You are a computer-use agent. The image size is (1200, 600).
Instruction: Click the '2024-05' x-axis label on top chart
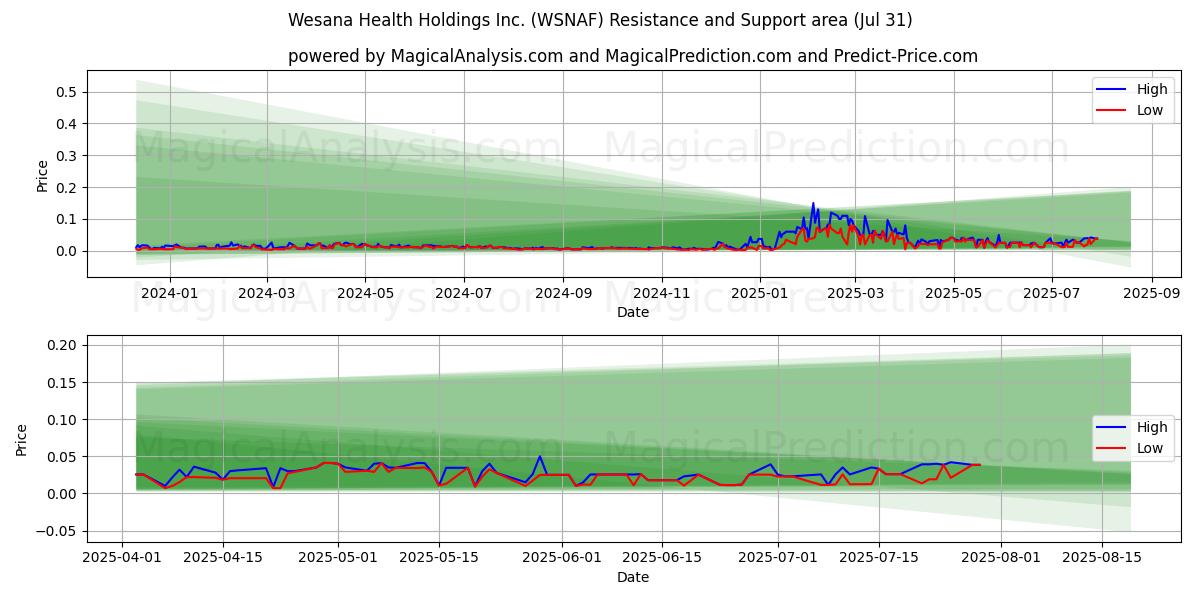365,293
